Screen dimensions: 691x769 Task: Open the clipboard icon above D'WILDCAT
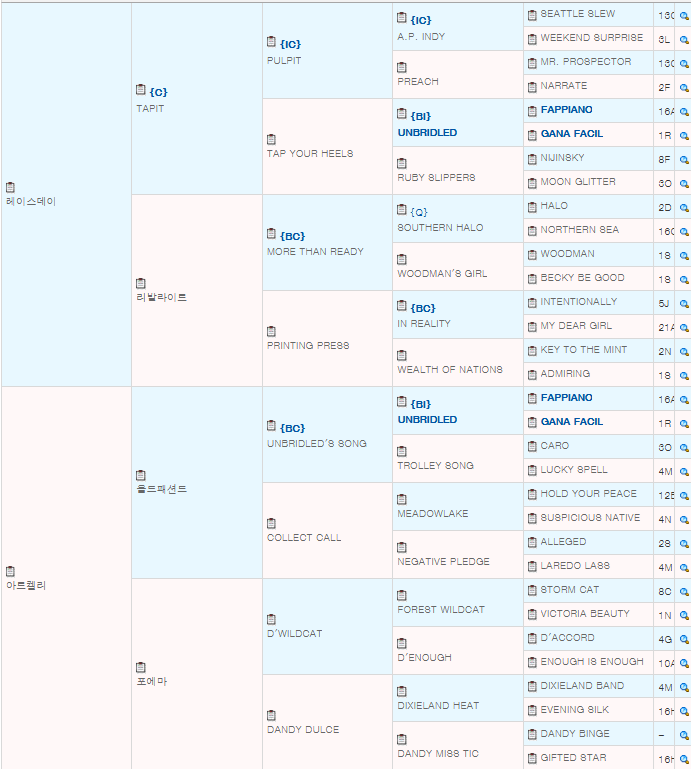(271, 619)
